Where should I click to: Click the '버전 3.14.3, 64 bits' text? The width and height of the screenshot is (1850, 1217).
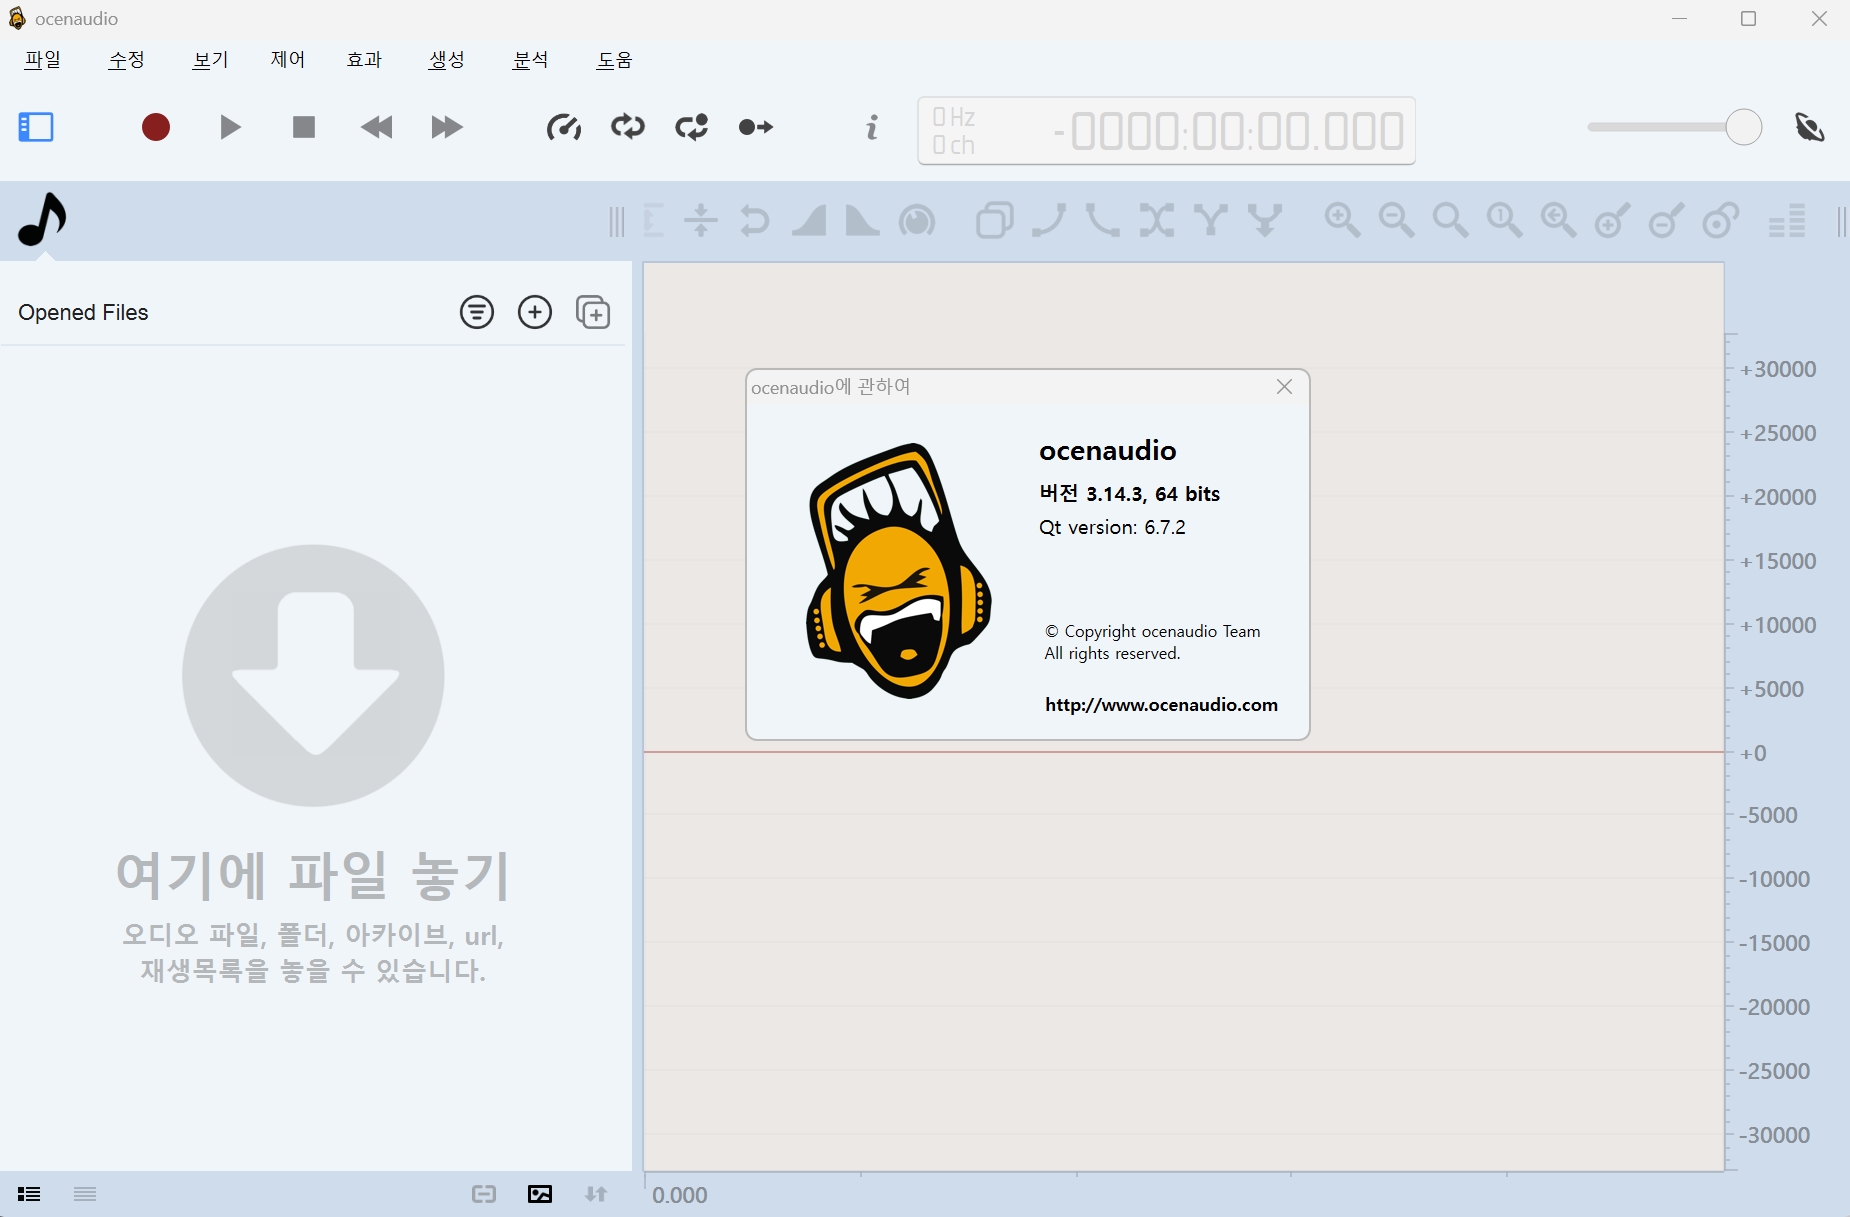tap(1130, 493)
